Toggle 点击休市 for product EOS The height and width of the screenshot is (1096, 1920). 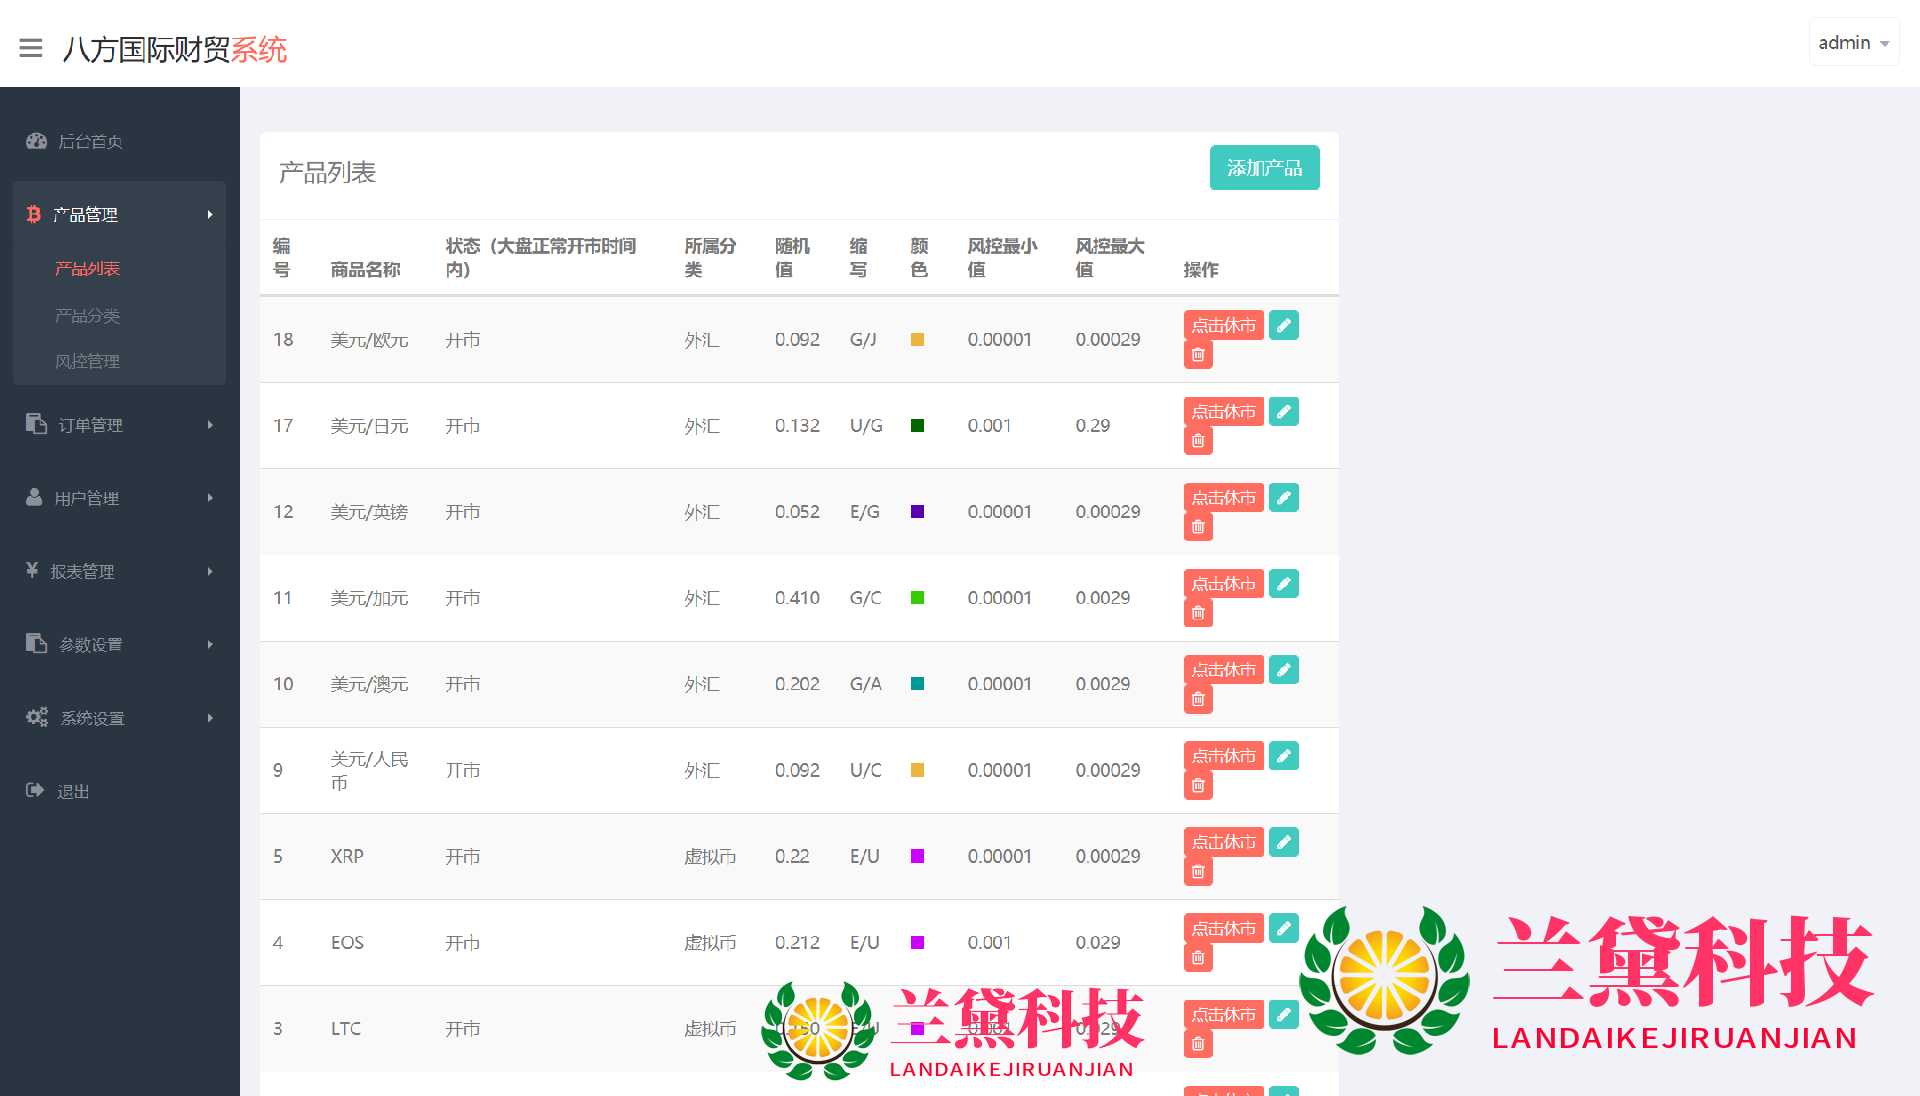pos(1223,928)
